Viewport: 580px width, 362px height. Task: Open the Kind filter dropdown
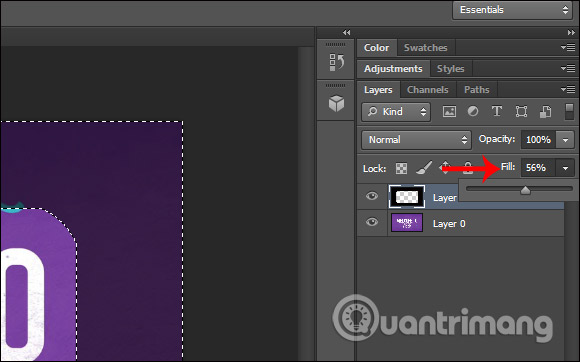click(396, 112)
